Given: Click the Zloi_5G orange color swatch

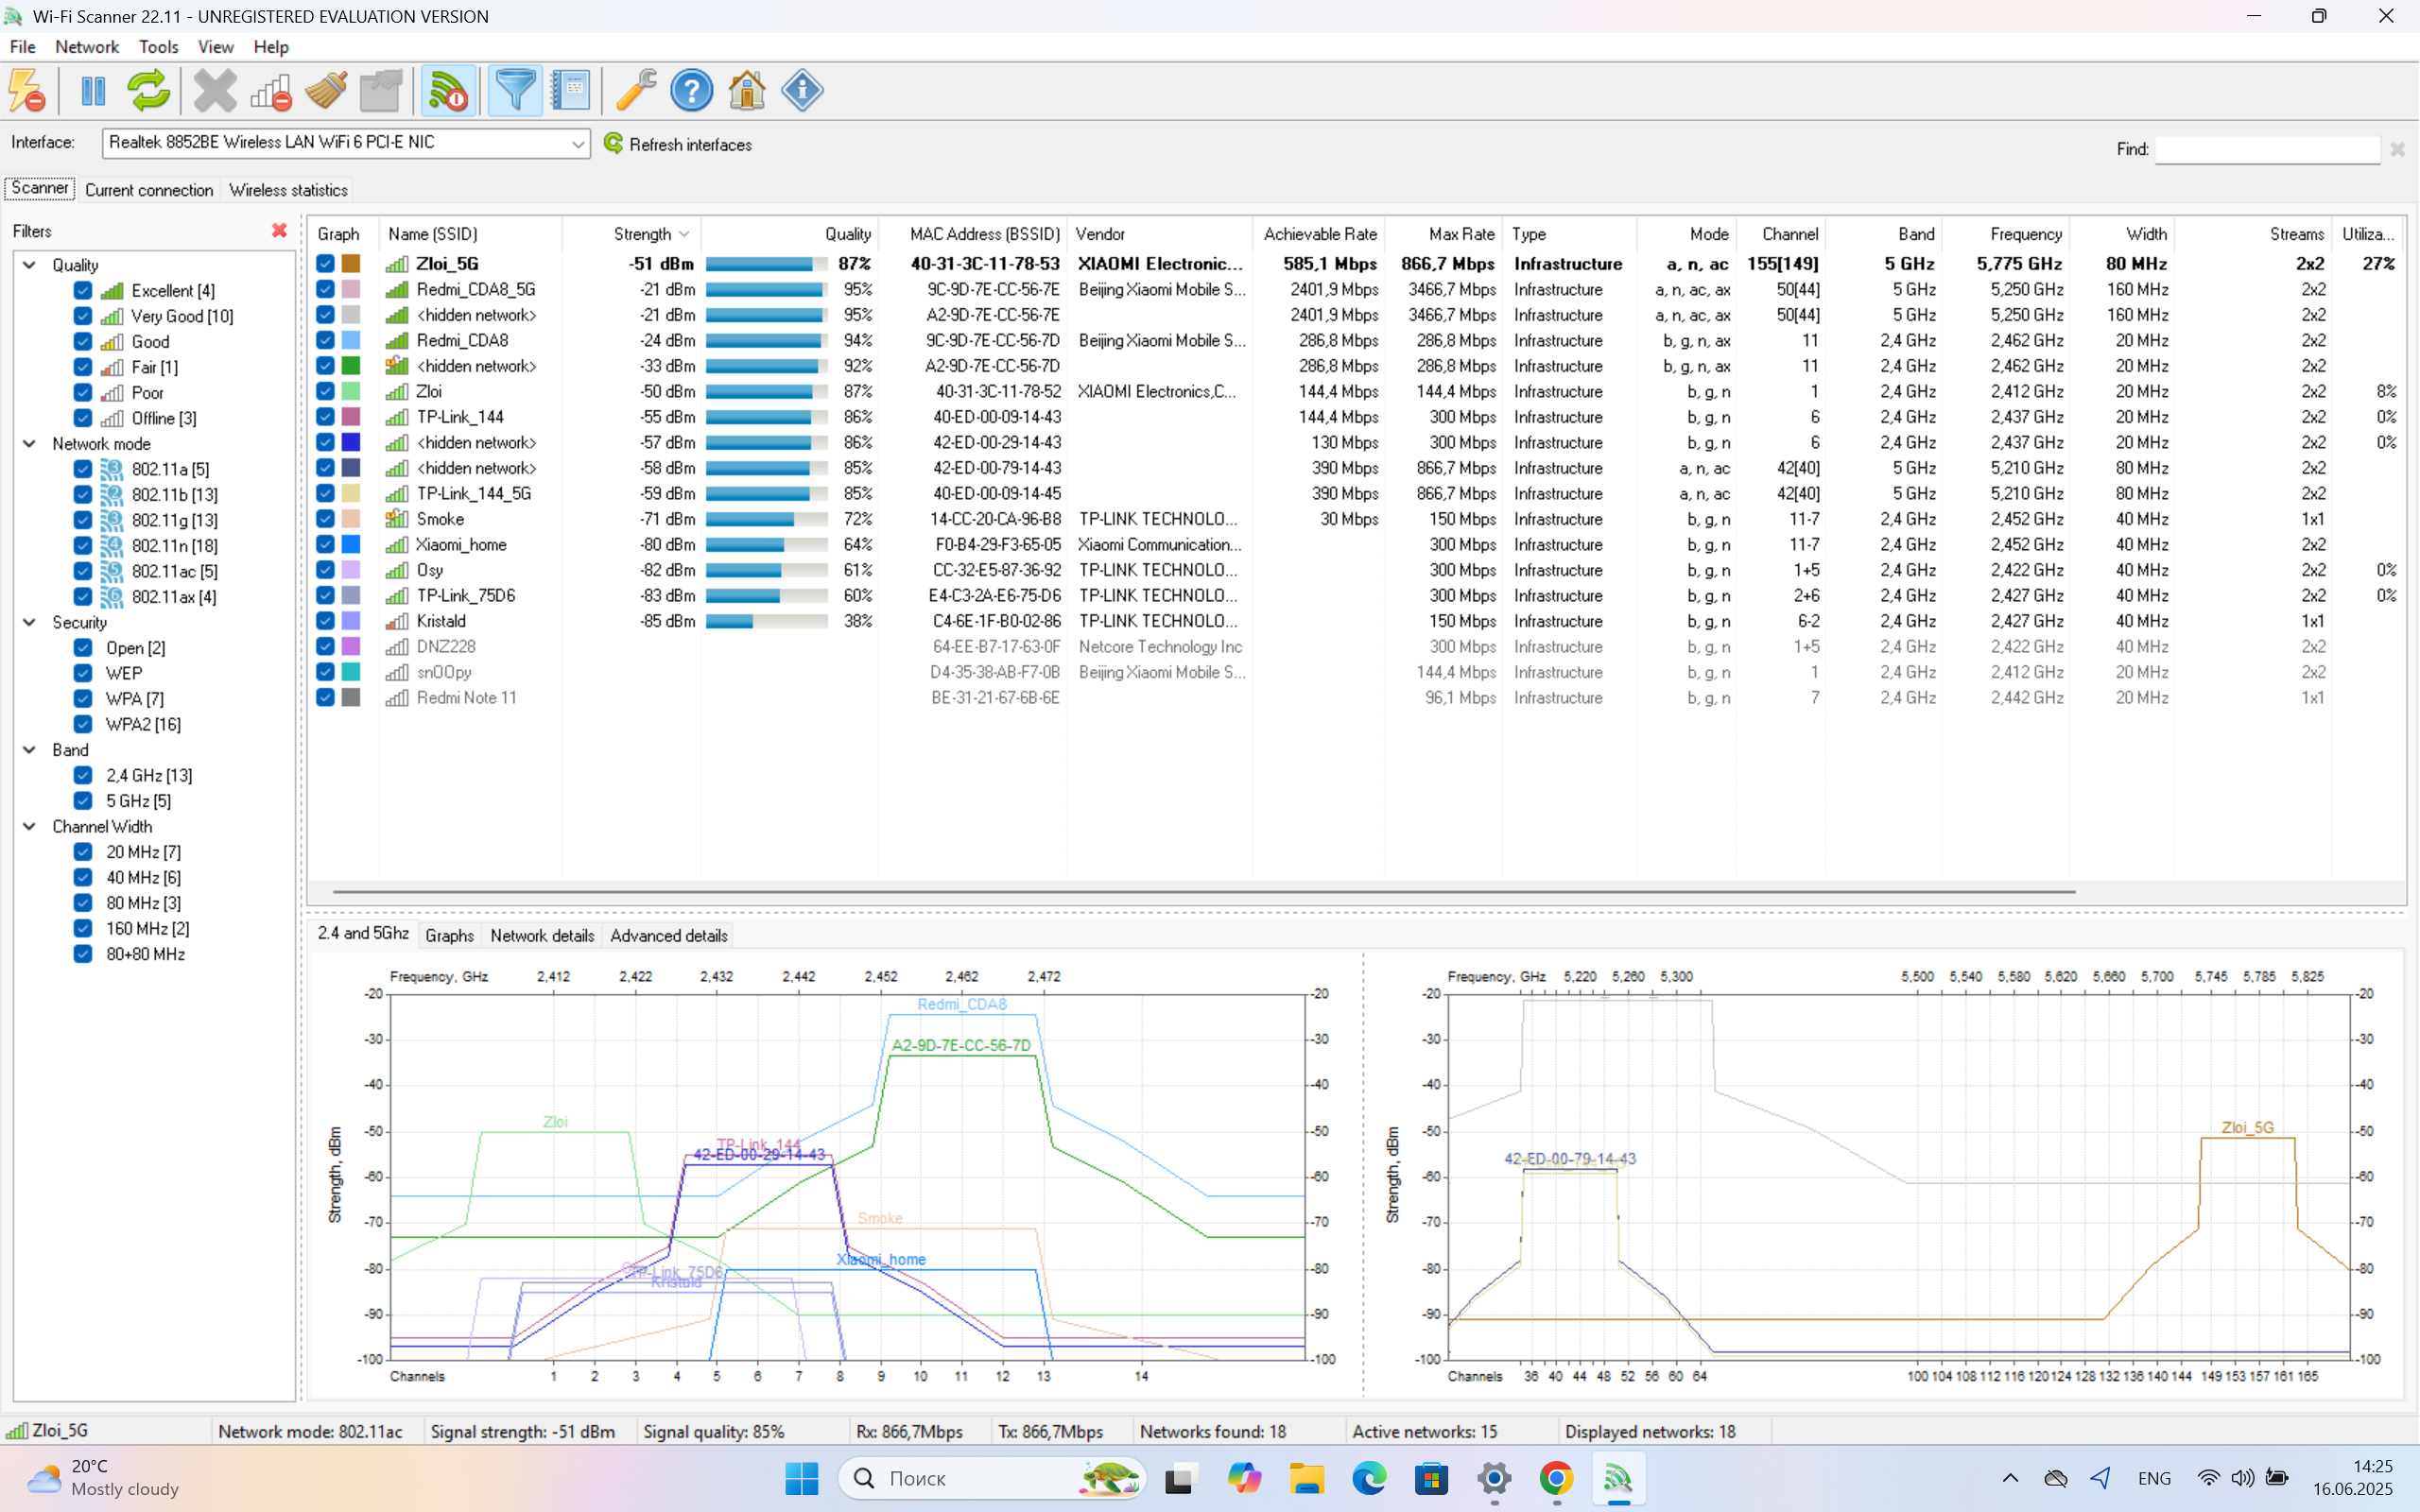Looking at the screenshot, I should 351,263.
